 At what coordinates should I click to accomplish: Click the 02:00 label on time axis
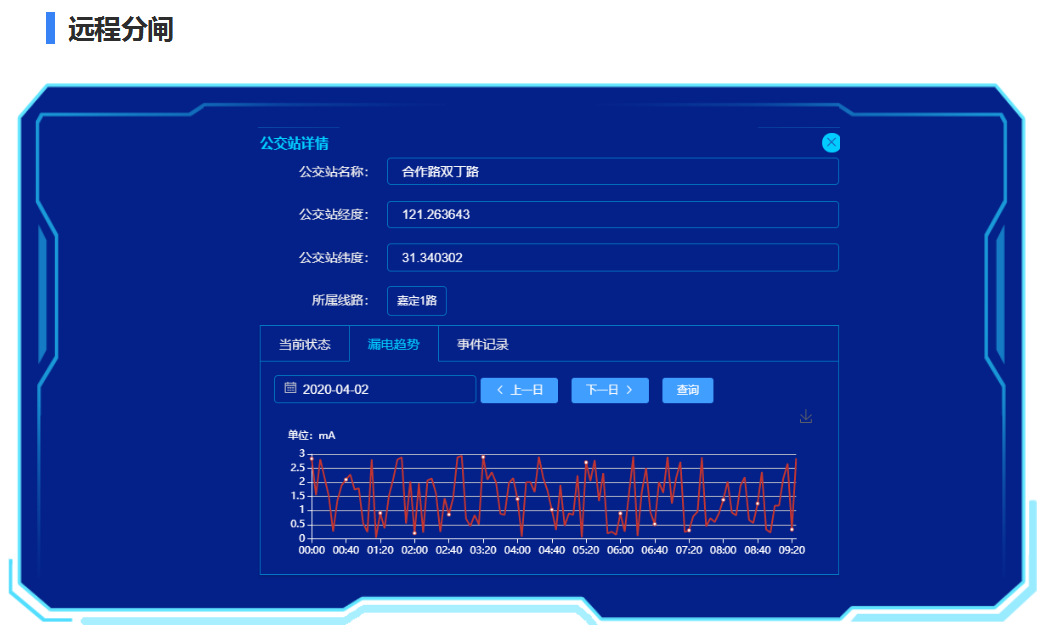click(x=414, y=549)
